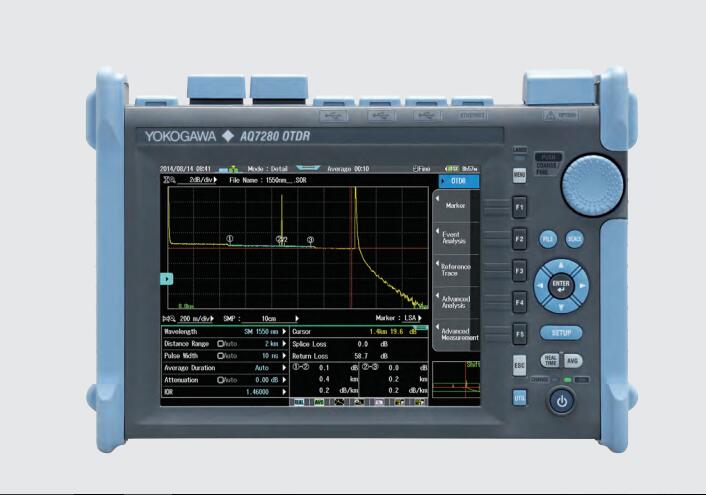Tap the up arrow on the directional pad
Viewport: 706px width, 495px height.
[561, 266]
